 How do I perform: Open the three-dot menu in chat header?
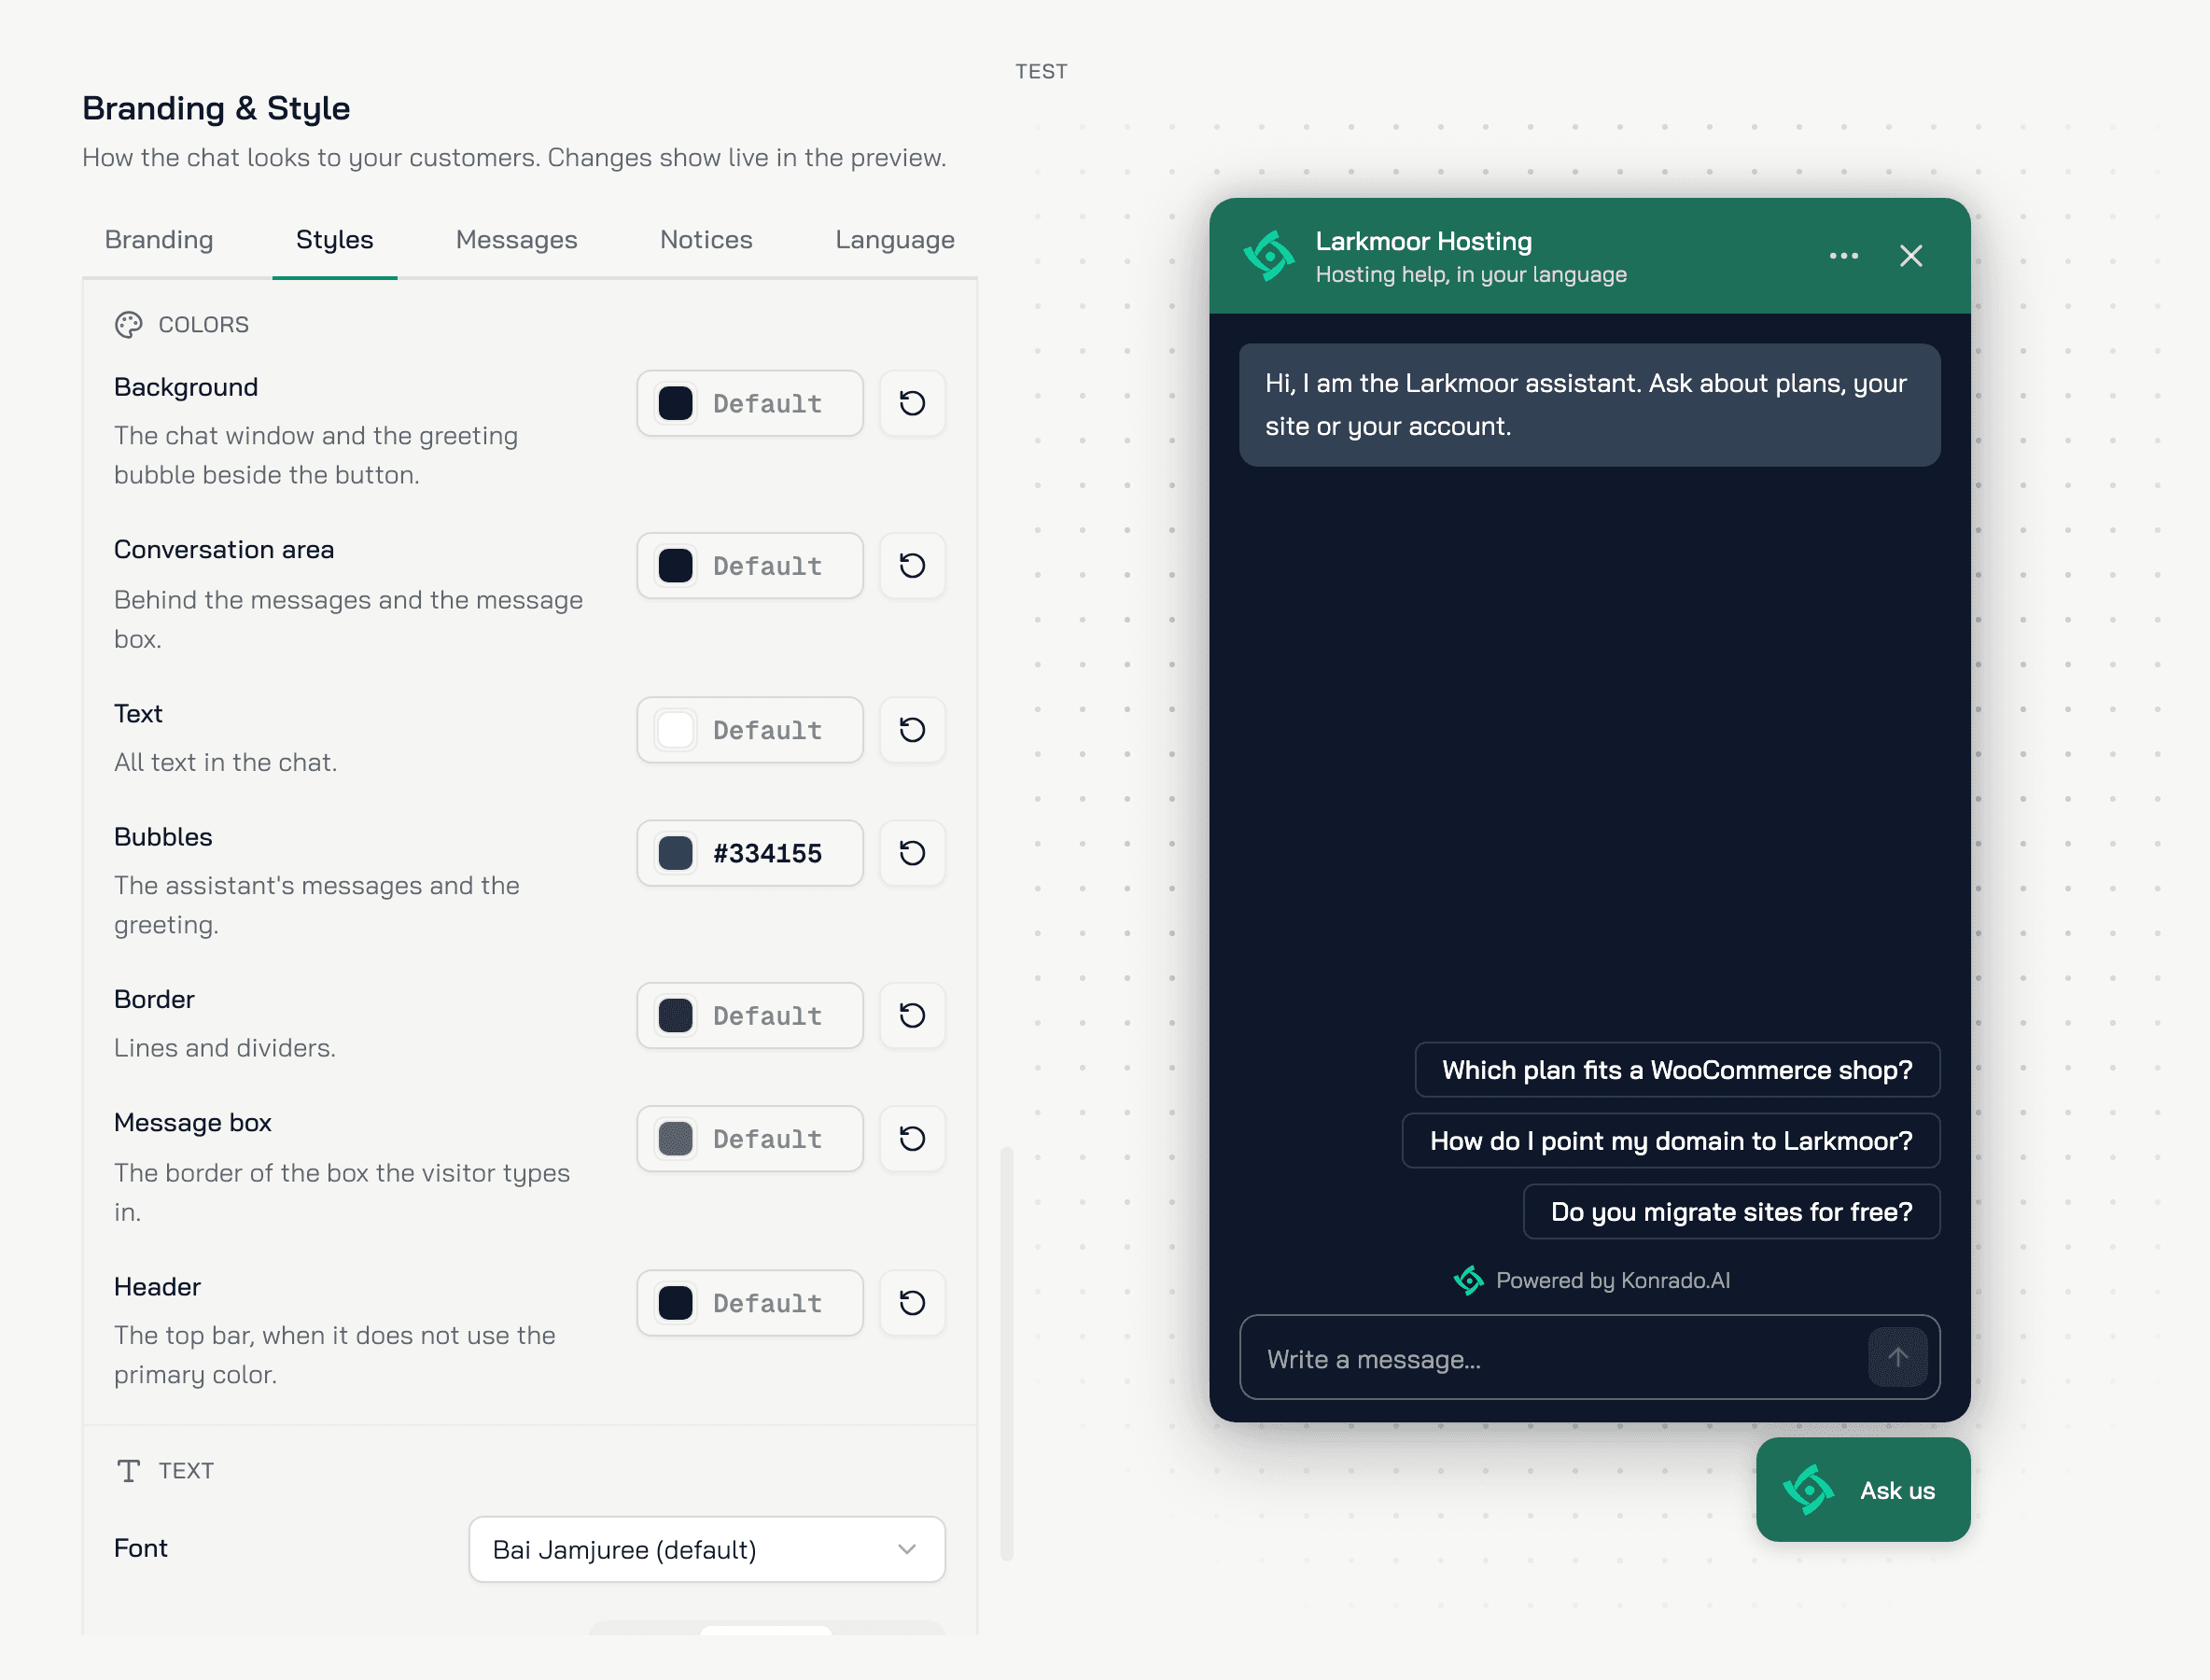coord(1844,256)
